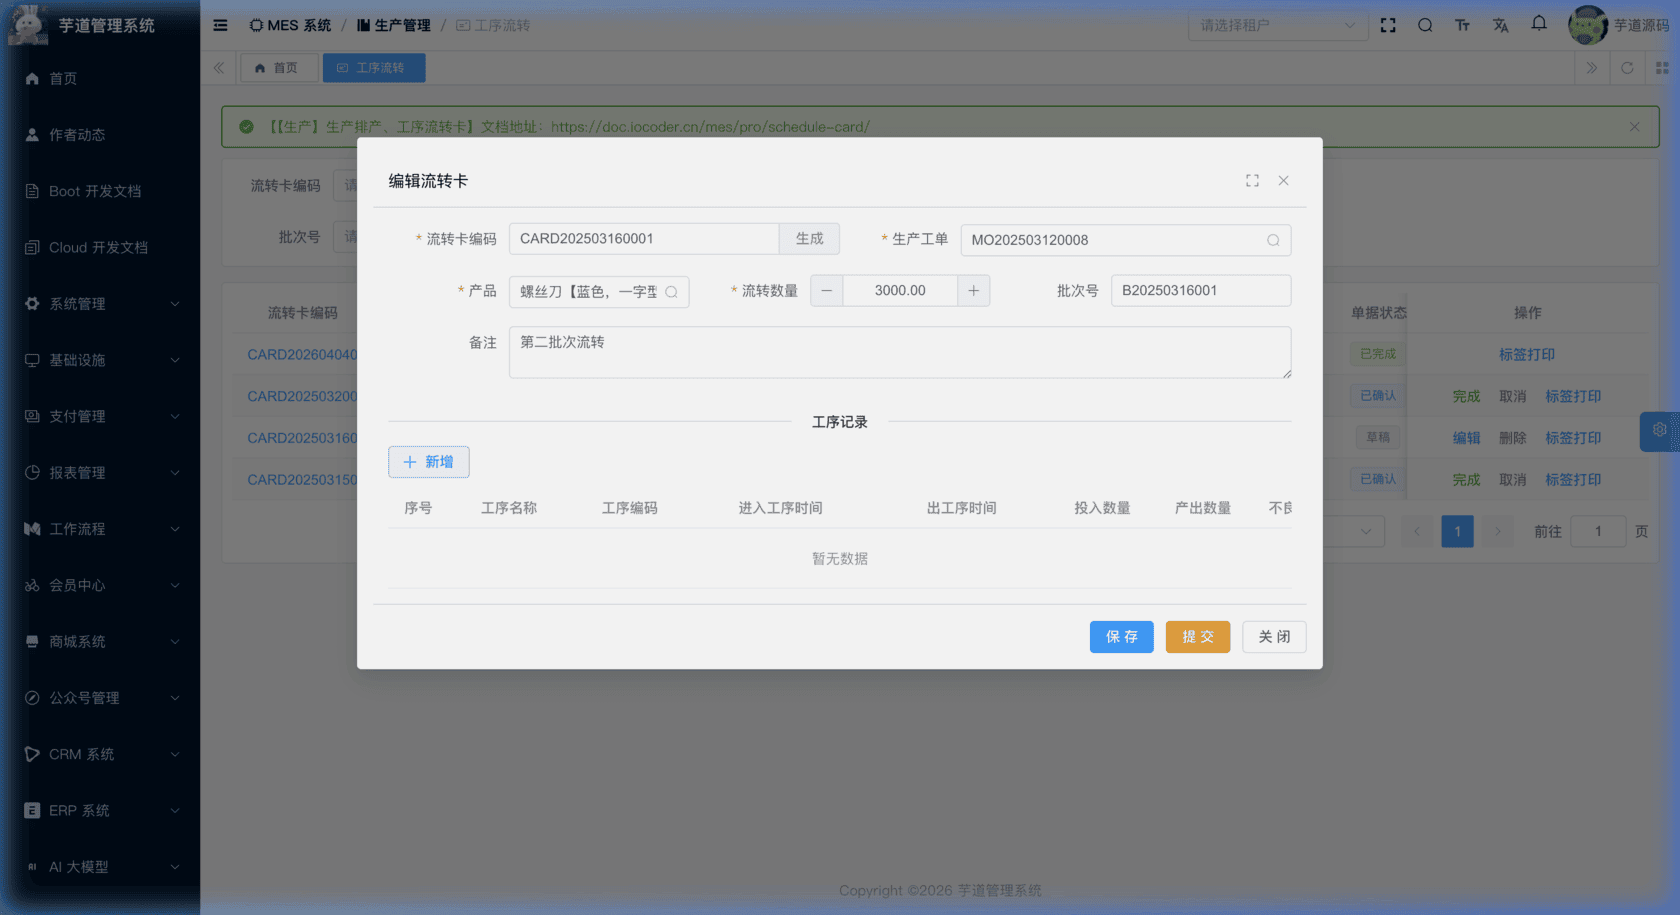This screenshot has width=1680, height=915.
Task: Click the orange 提交 button
Action: click(x=1197, y=637)
